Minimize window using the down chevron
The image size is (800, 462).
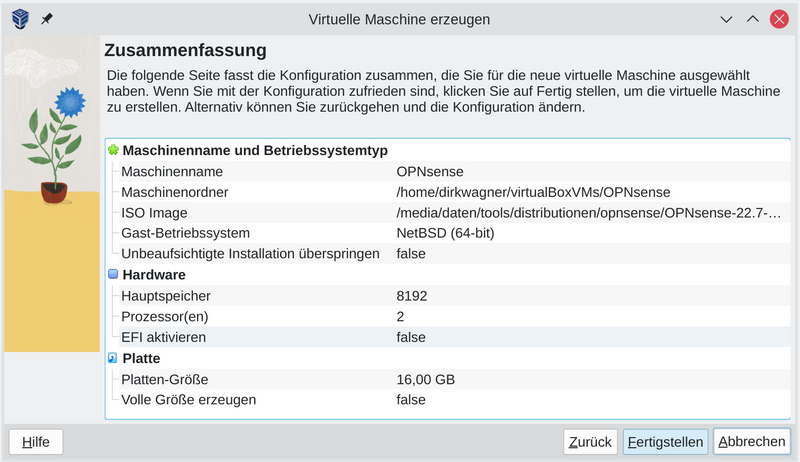(726, 19)
